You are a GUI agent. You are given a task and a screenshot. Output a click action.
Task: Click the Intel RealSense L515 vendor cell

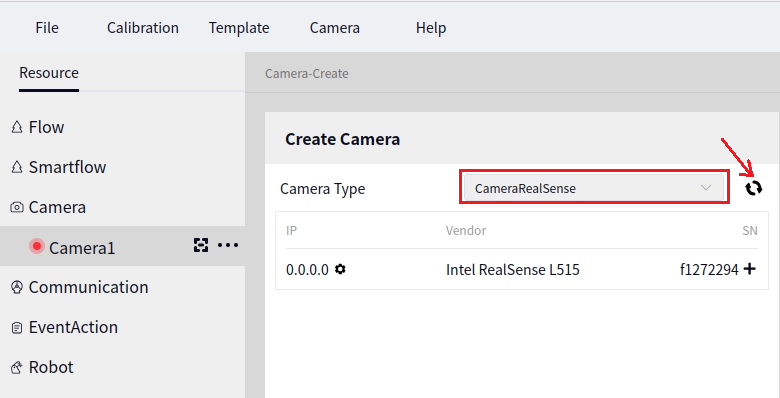tap(513, 270)
